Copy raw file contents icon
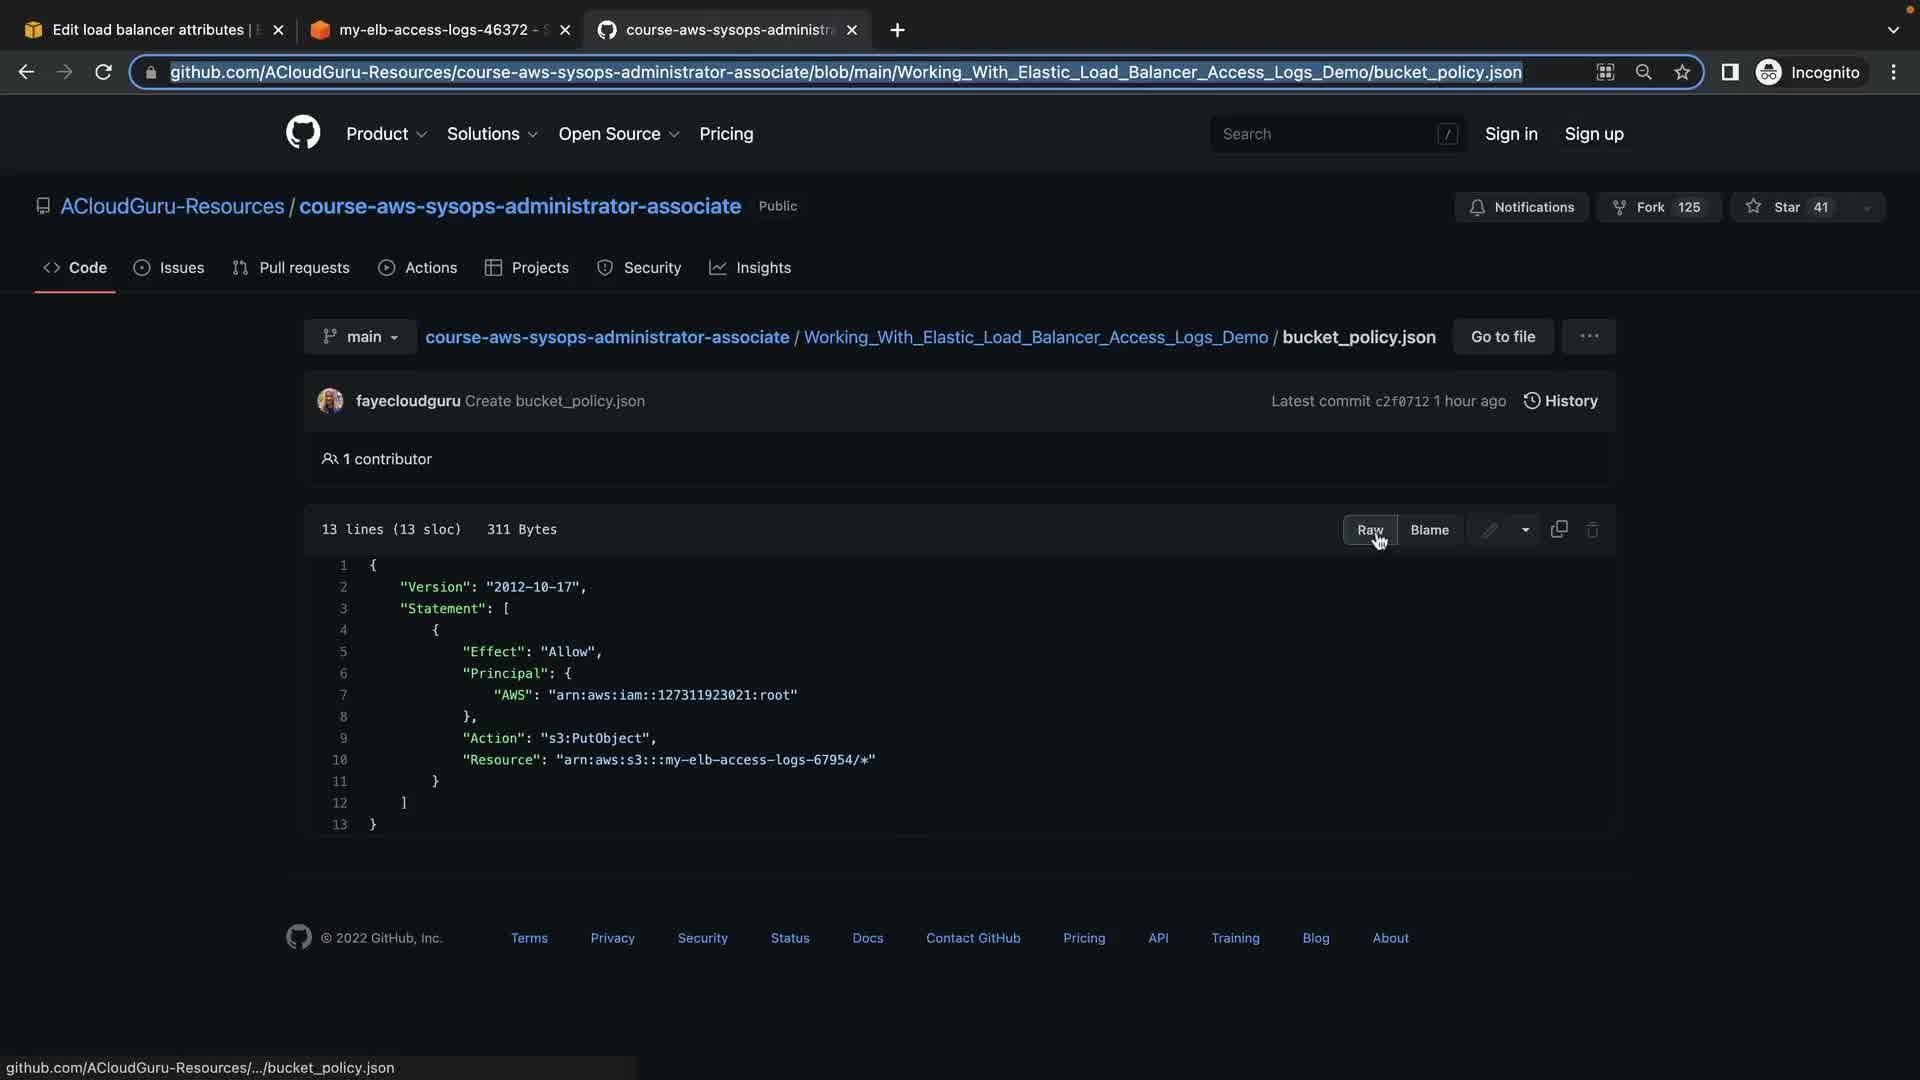Image resolution: width=1920 pixels, height=1080 pixels. tap(1559, 530)
